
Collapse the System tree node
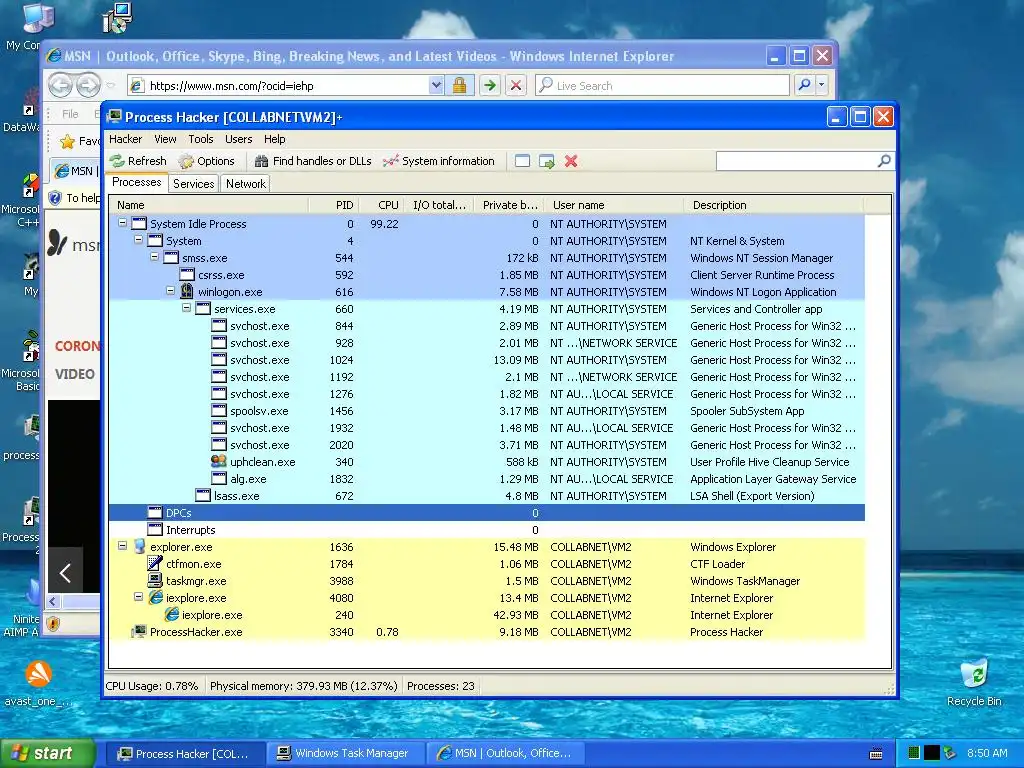click(138, 240)
